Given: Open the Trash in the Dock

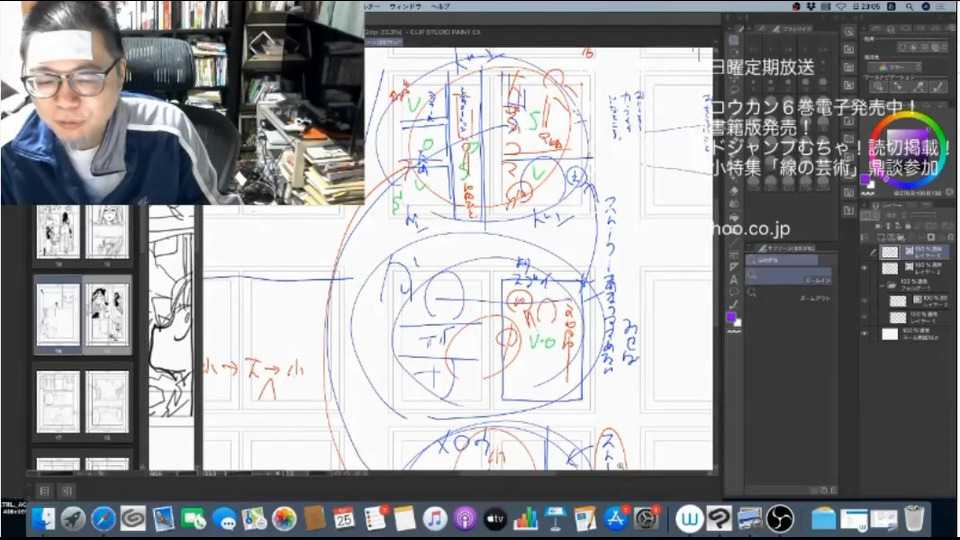Looking at the screenshot, I should point(913,519).
